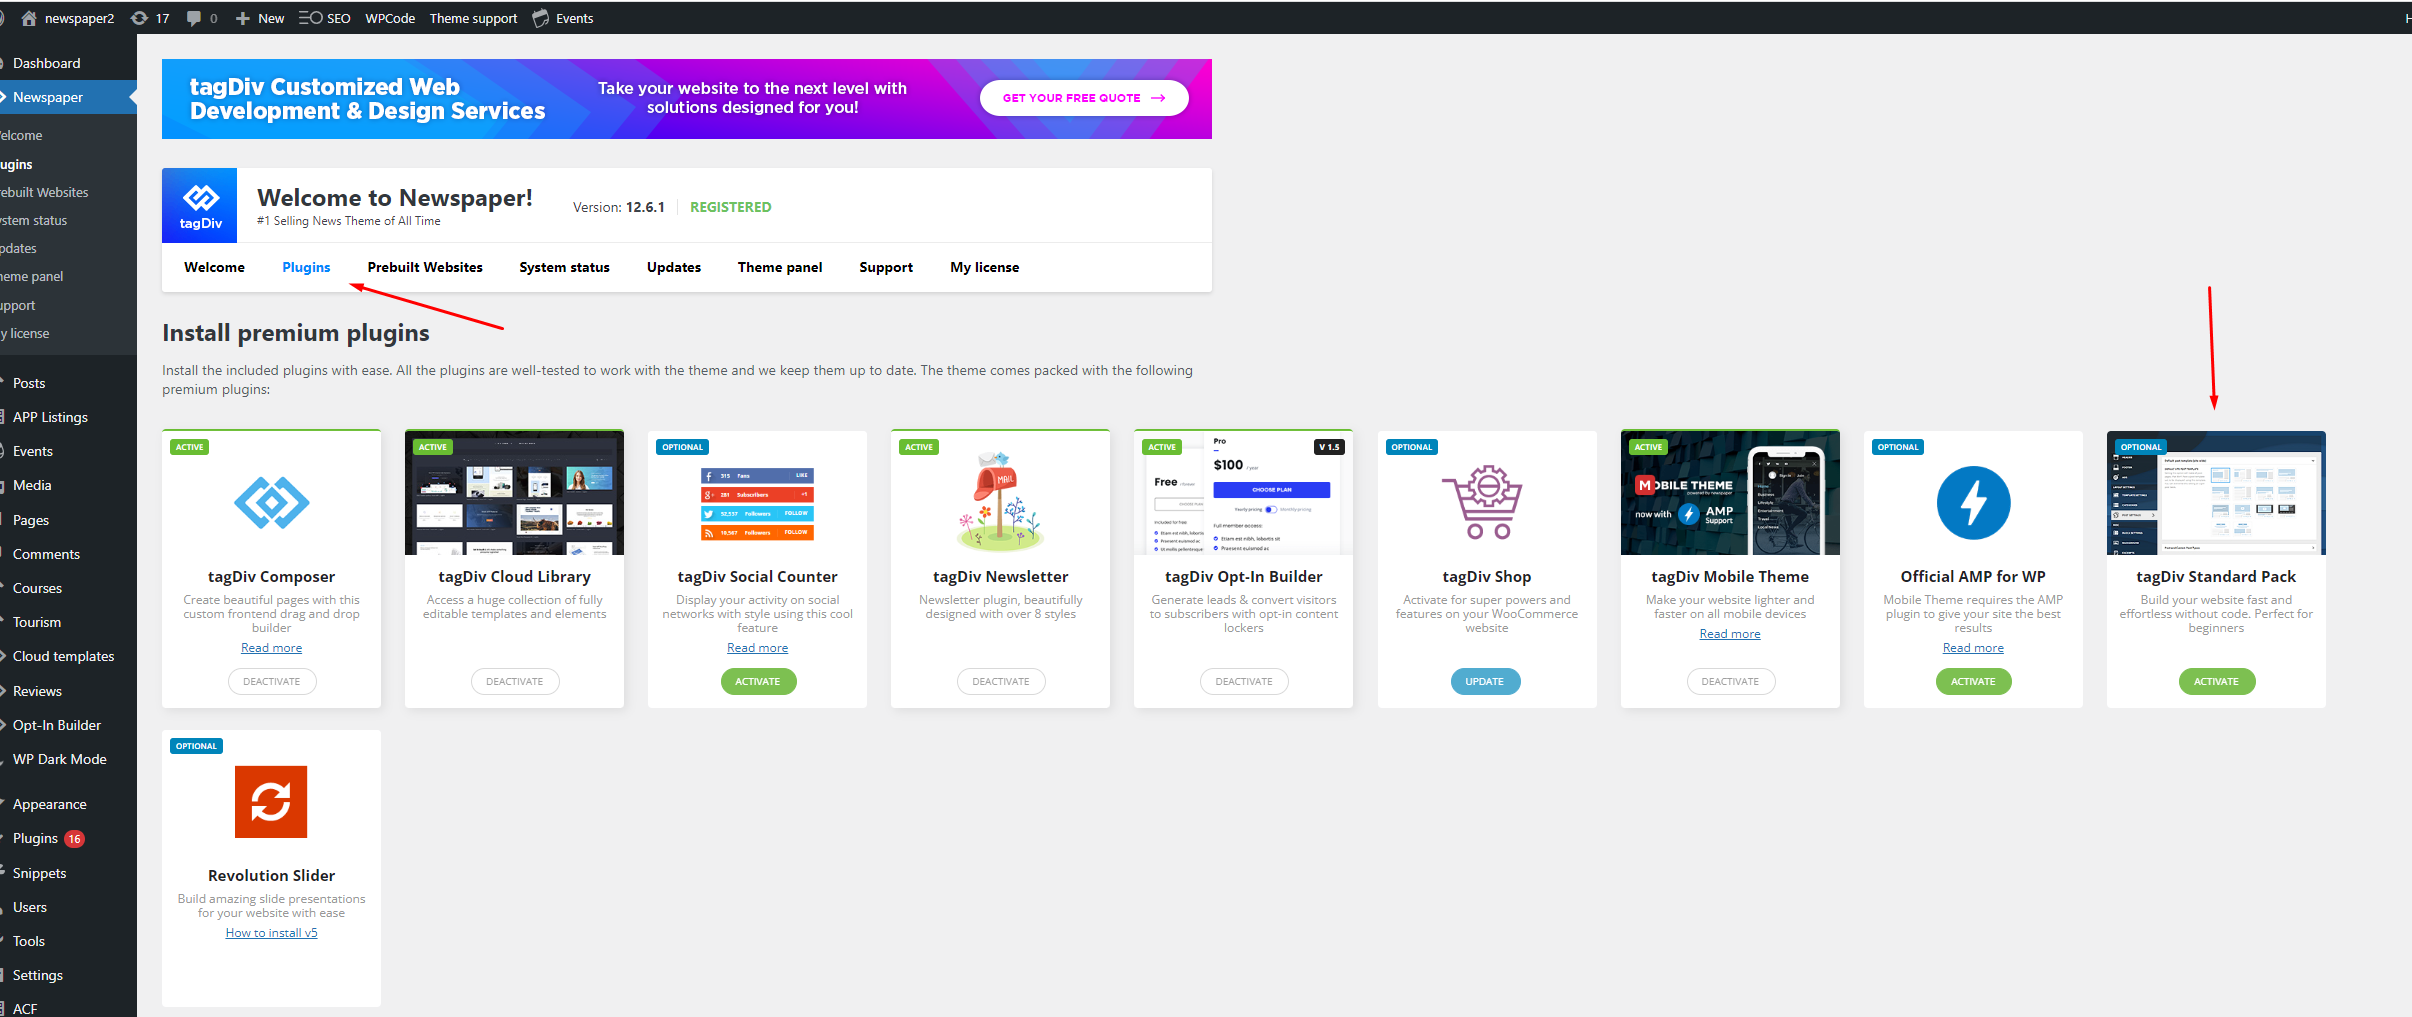
Task: Go to the System status tab
Action: 564,267
